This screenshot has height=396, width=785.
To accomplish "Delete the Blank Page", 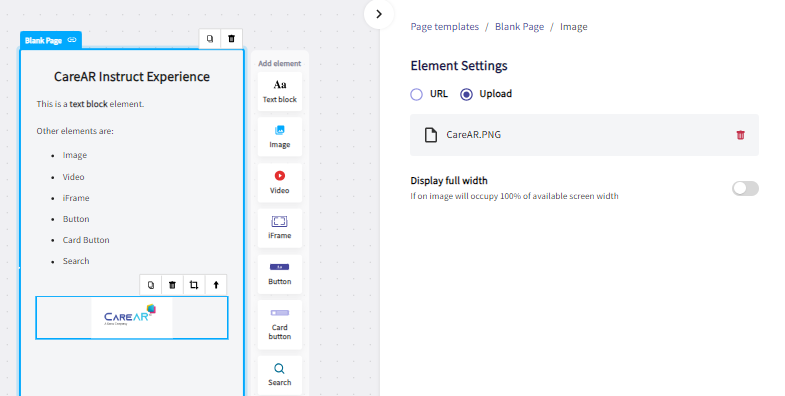I will 231,39.
